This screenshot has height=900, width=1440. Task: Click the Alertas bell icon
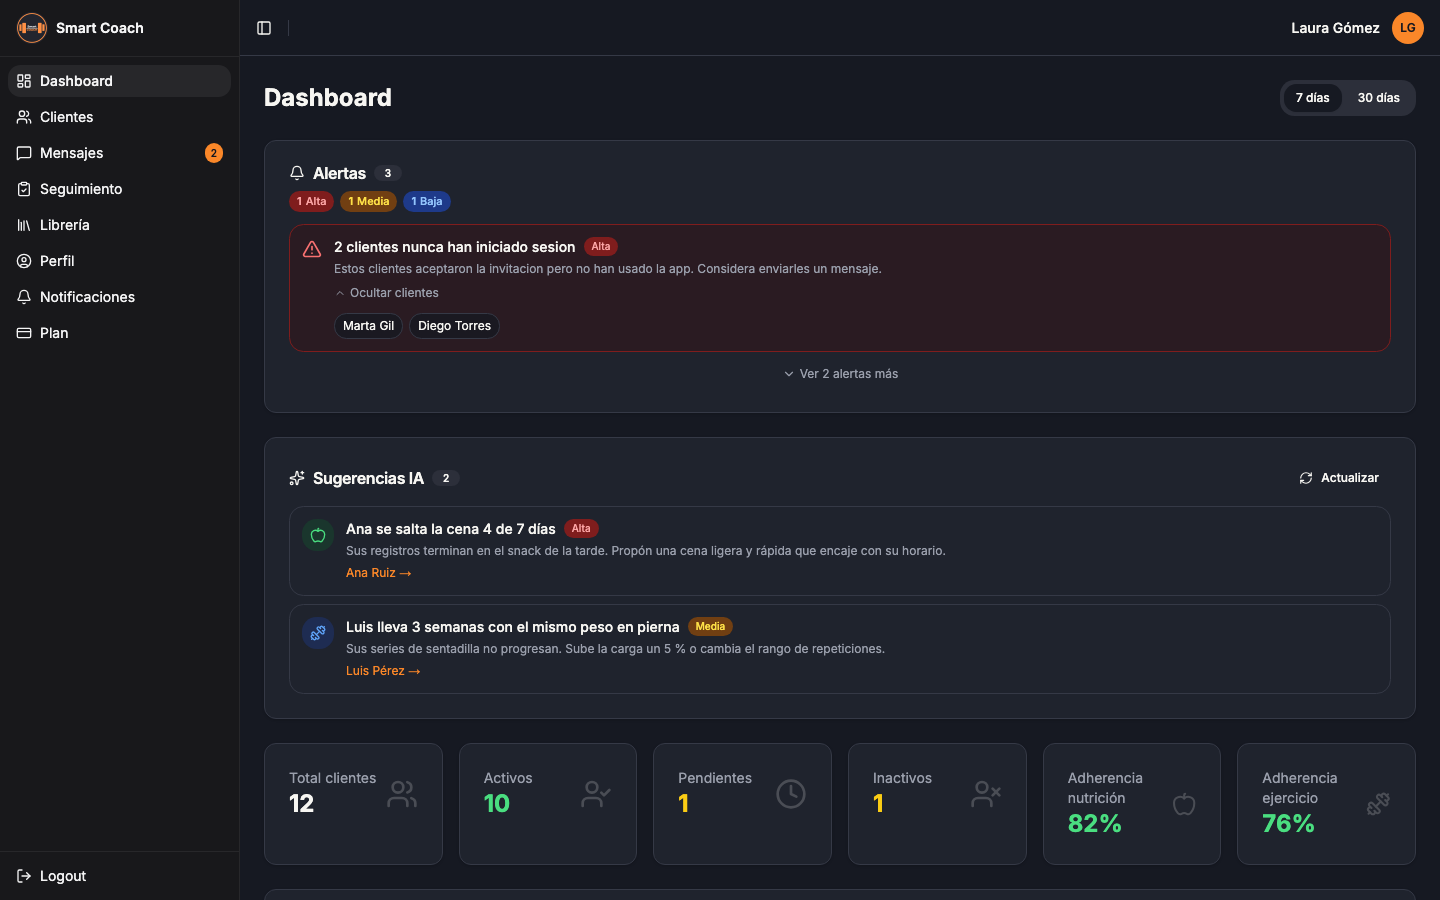point(297,173)
